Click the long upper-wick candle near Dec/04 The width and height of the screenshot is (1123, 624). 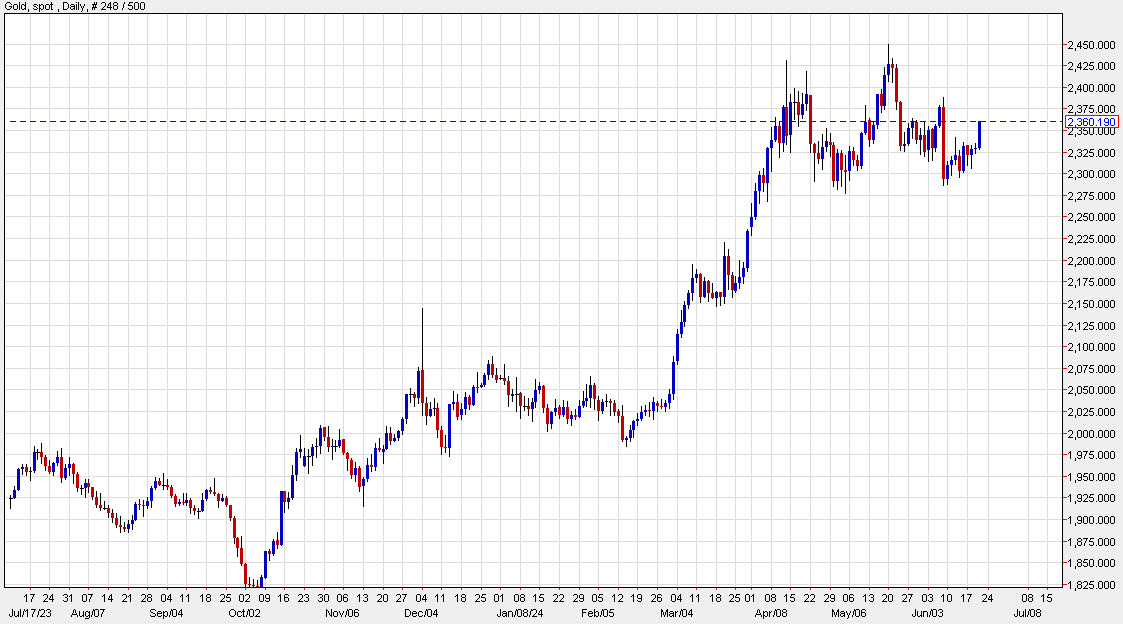click(422, 340)
